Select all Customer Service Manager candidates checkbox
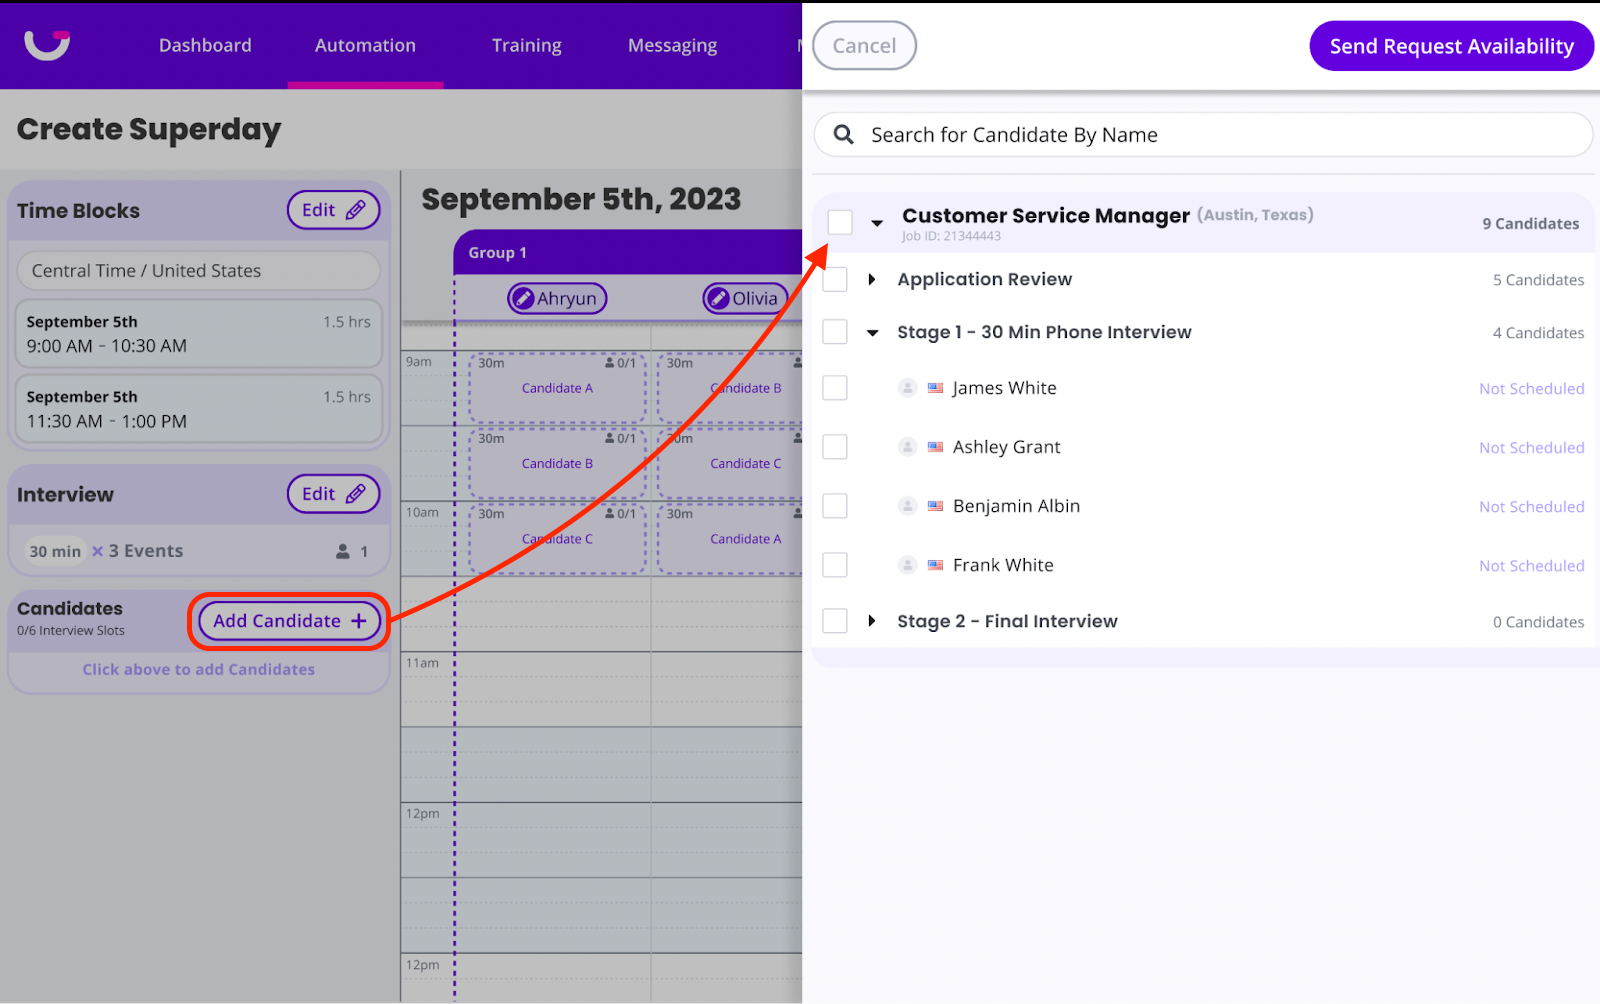This screenshot has width=1600, height=1004. tap(840, 222)
